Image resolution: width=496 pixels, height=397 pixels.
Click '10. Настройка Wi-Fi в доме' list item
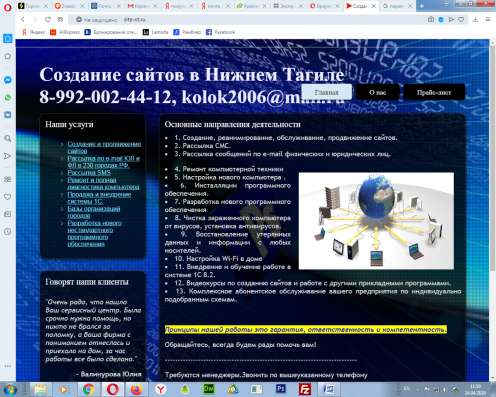(218, 258)
